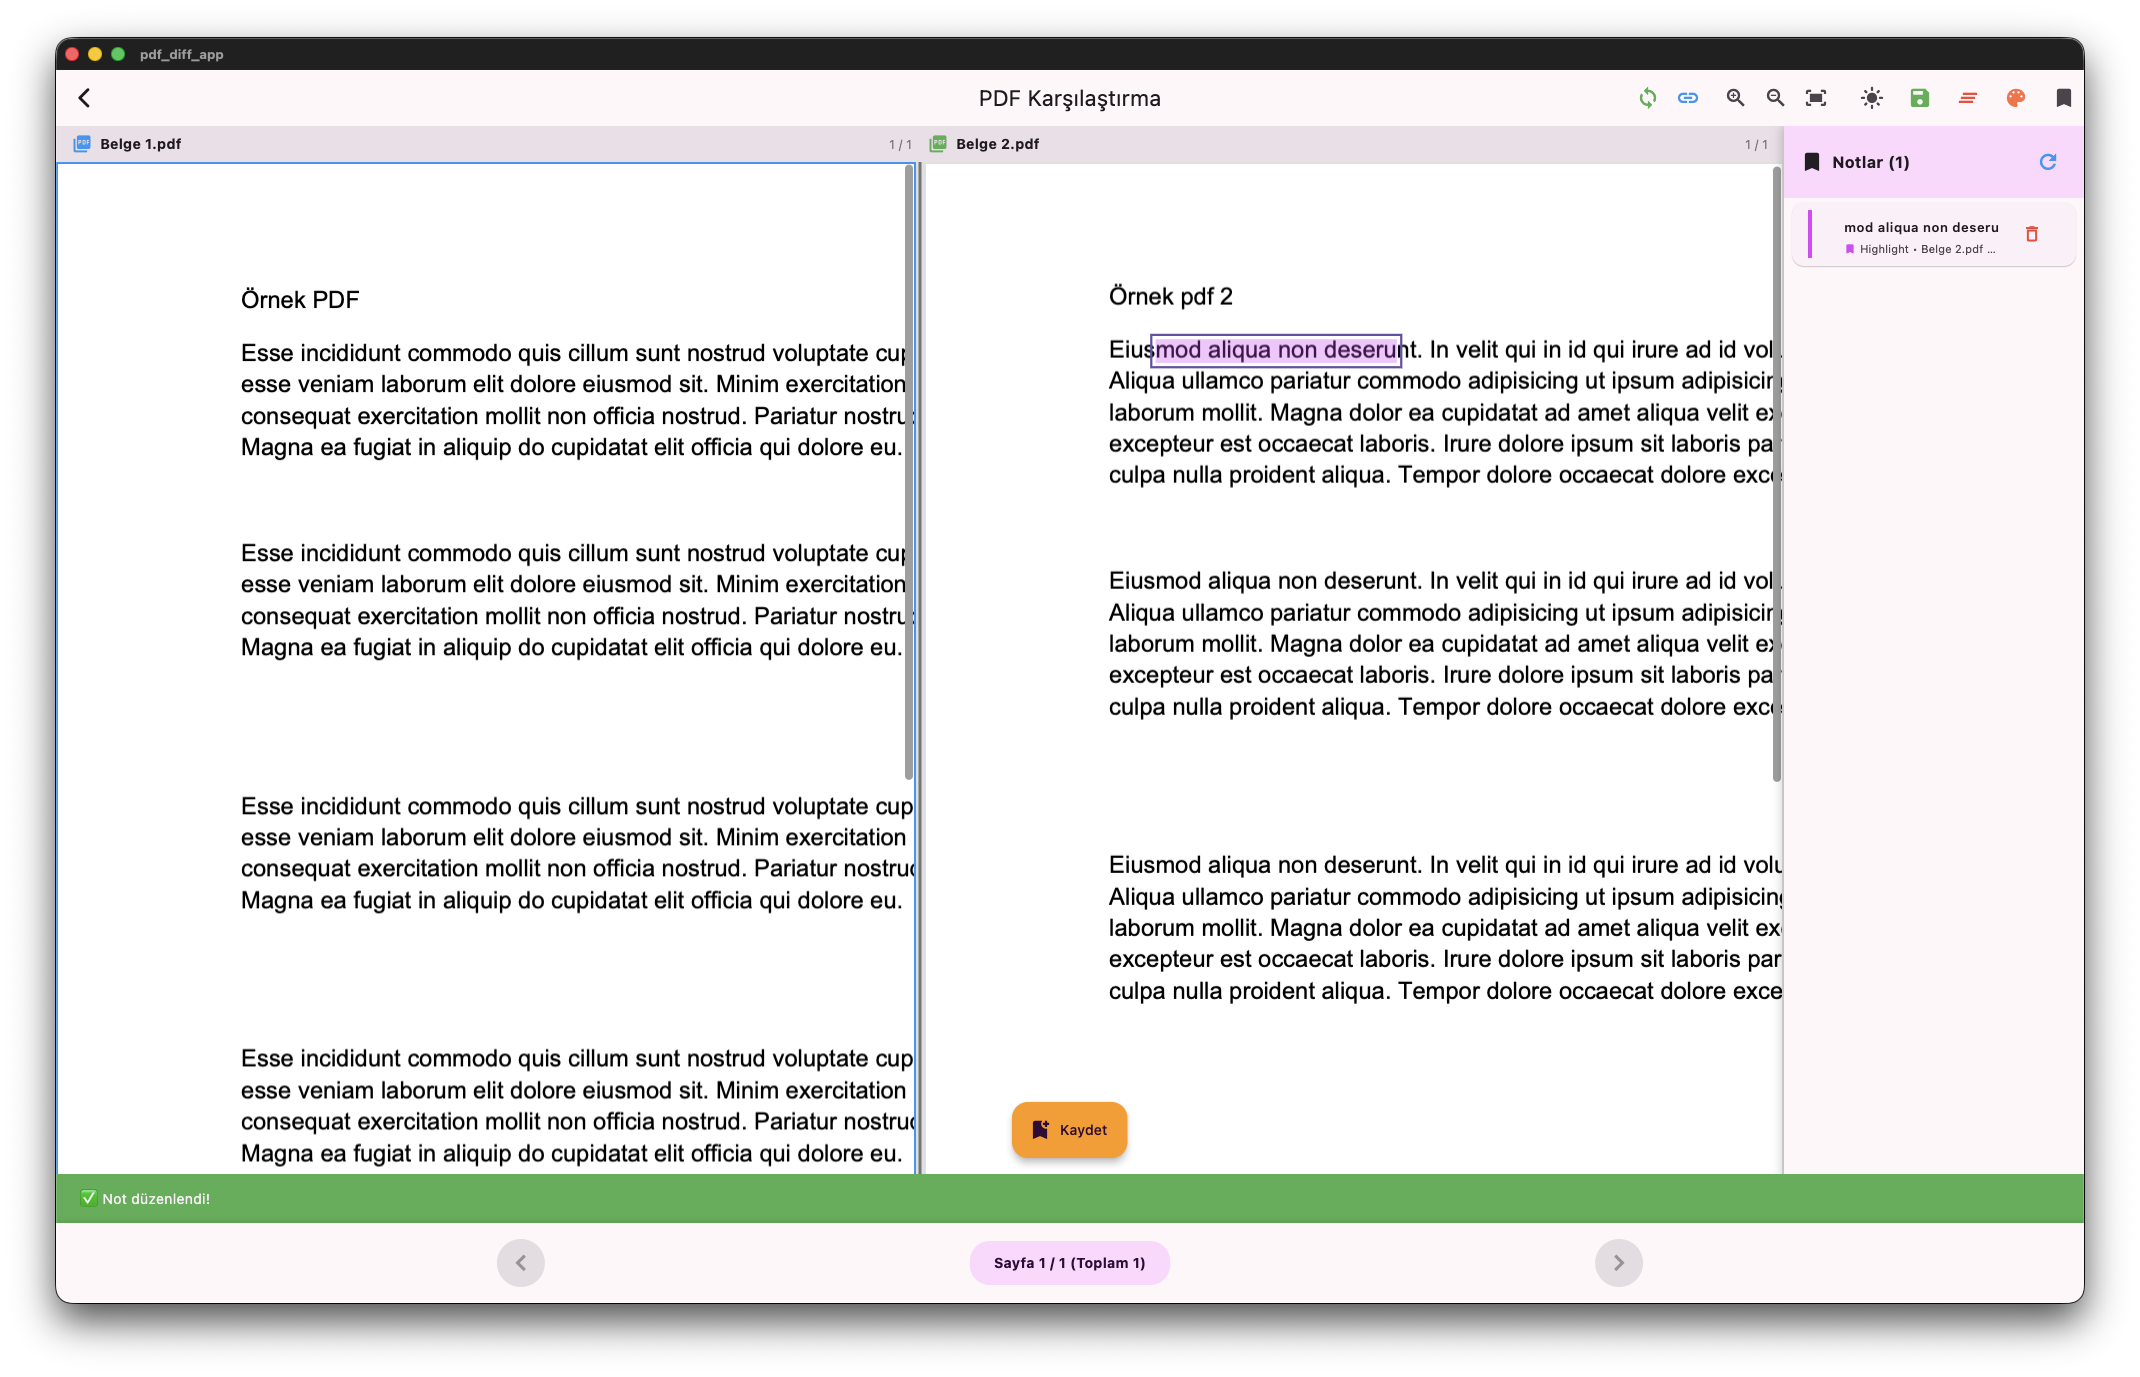
Task: Delete the note with trash icon
Action: (x=2031, y=234)
